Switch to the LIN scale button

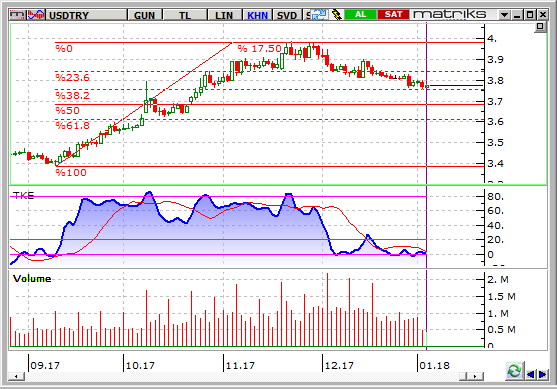coord(224,15)
